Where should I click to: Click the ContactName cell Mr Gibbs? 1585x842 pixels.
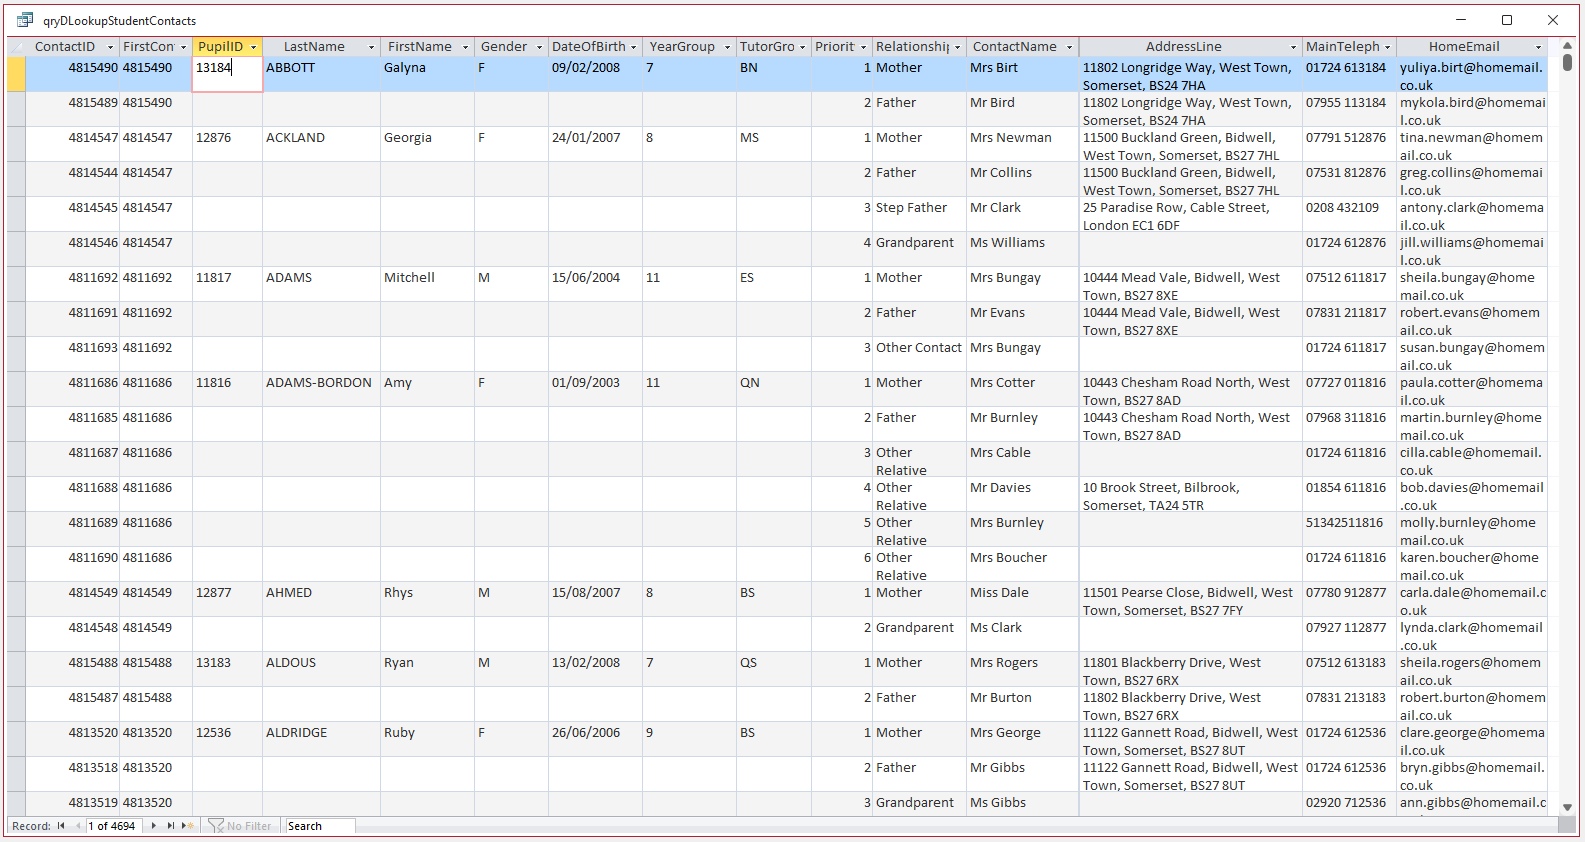(x=1022, y=775)
